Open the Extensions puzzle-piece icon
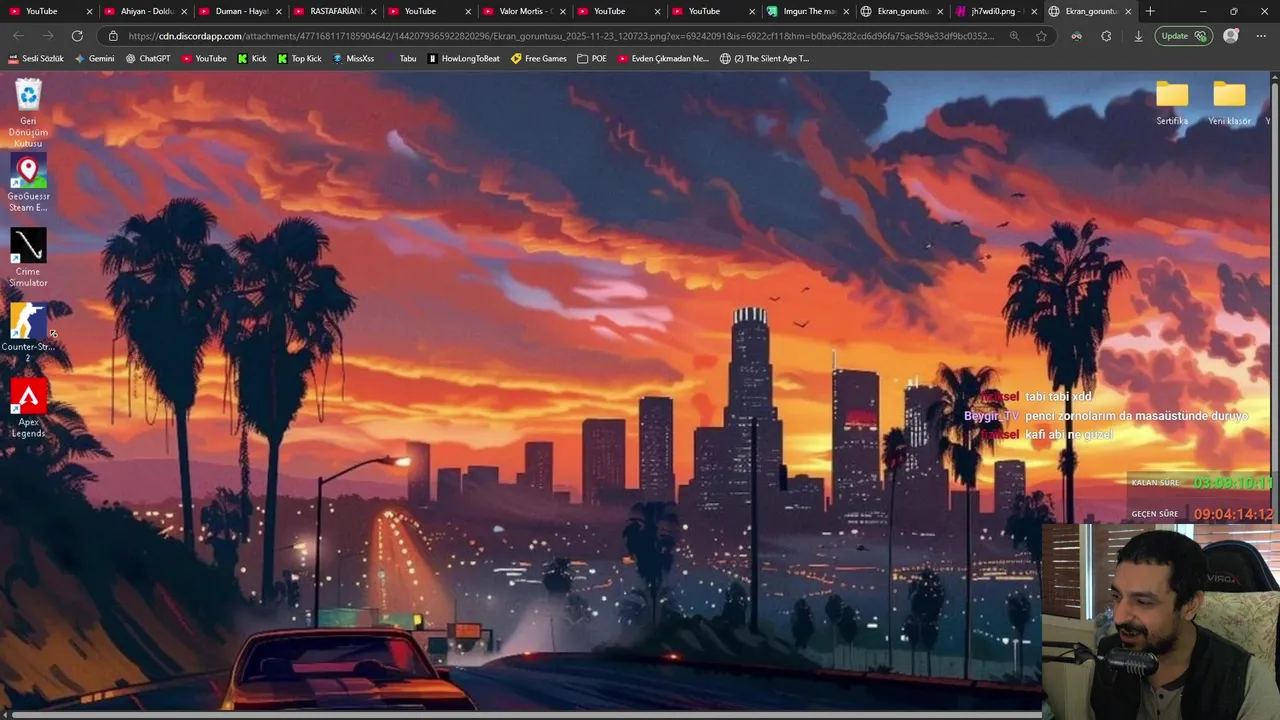1280x720 pixels. (1106, 36)
